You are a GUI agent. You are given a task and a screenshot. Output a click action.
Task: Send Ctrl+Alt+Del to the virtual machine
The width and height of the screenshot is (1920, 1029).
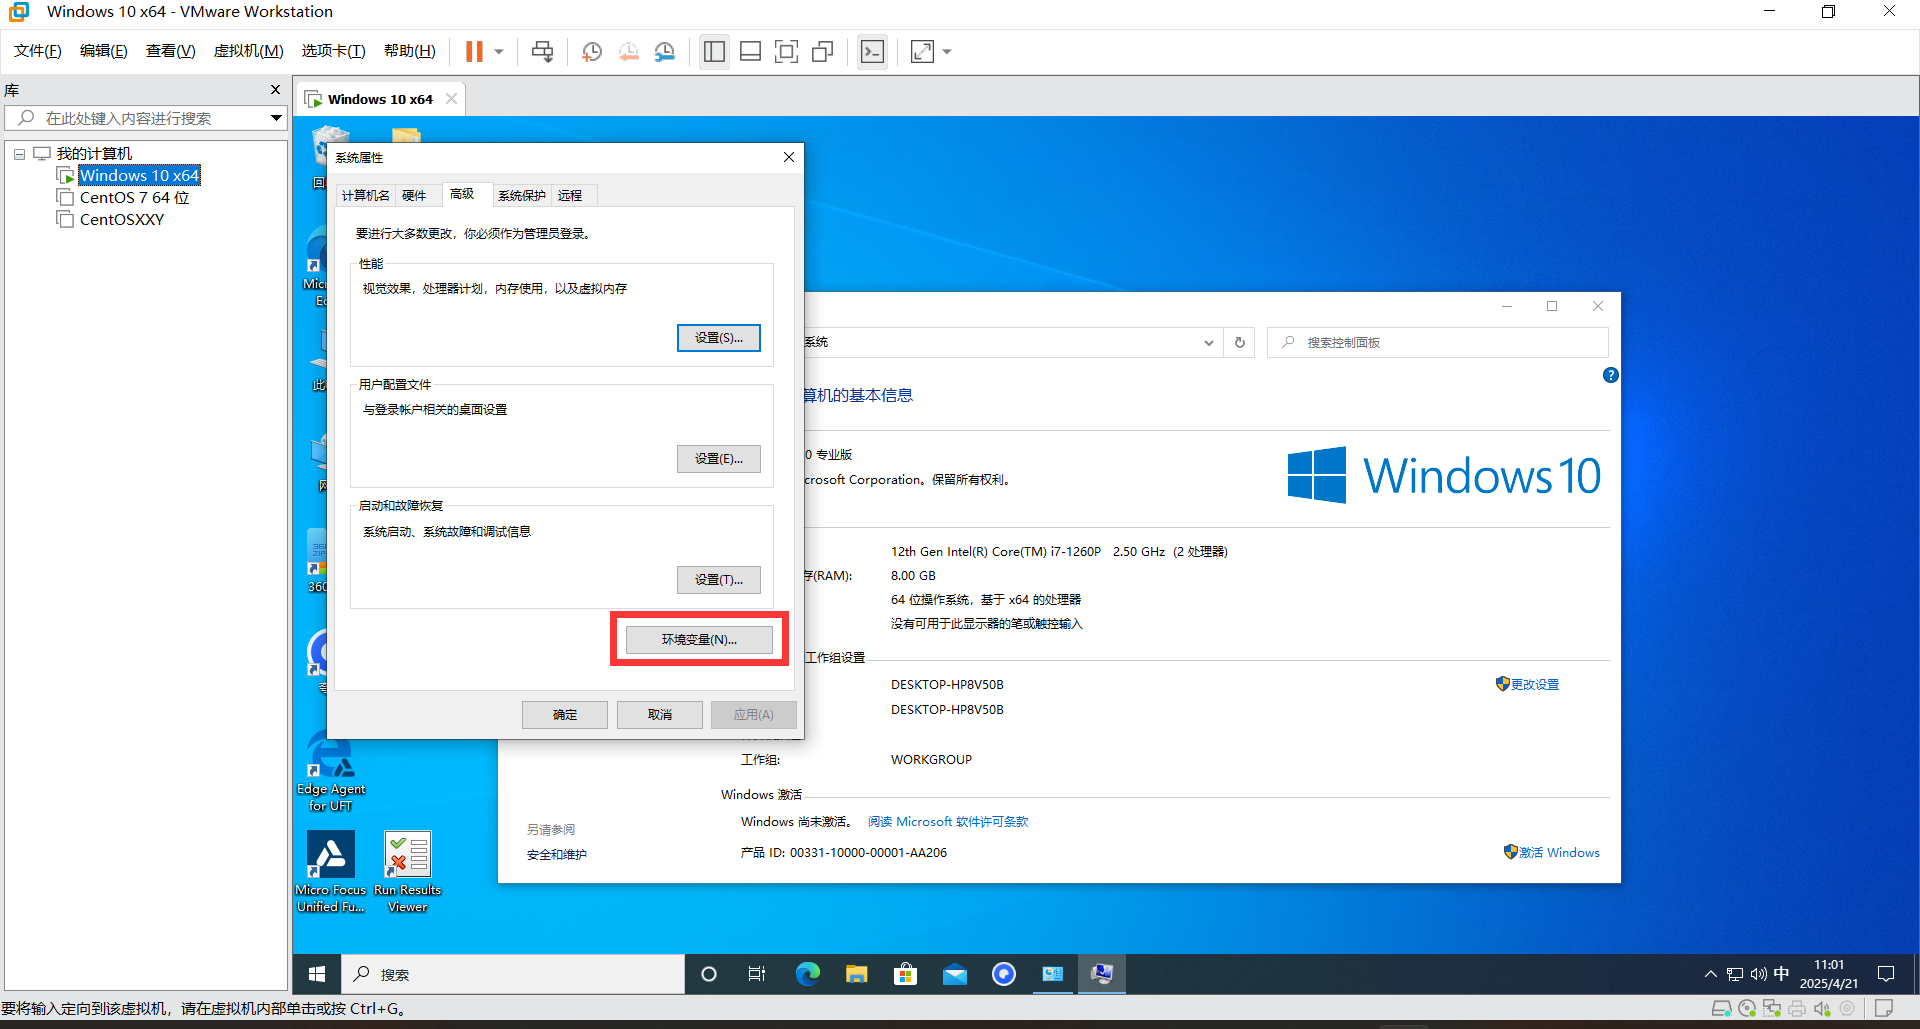click(542, 52)
